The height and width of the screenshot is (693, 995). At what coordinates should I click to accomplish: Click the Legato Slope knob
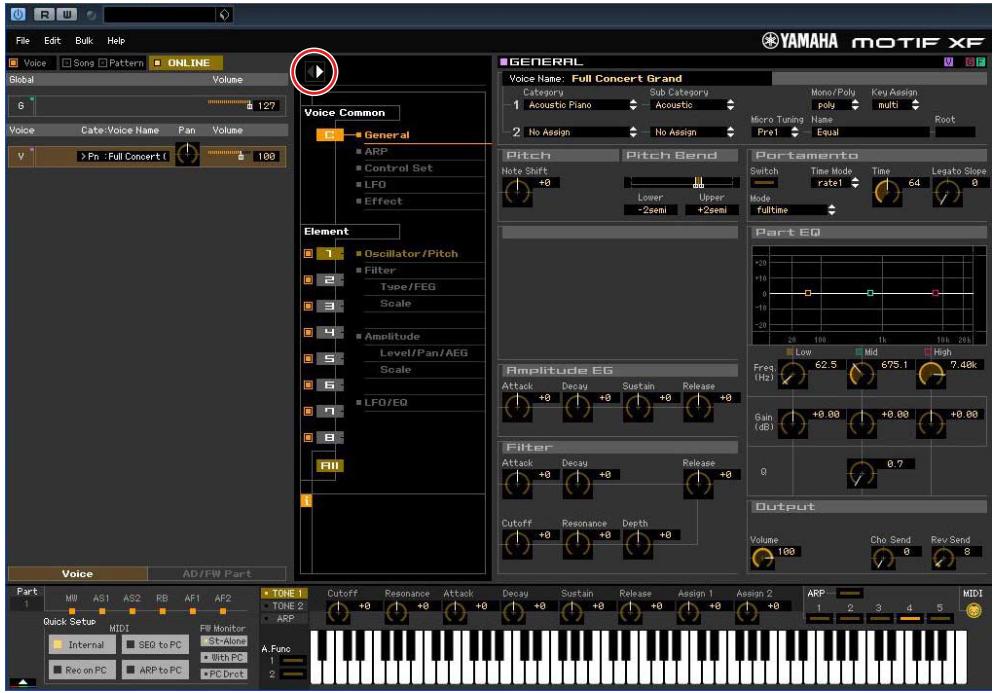click(x=946, y=192)
